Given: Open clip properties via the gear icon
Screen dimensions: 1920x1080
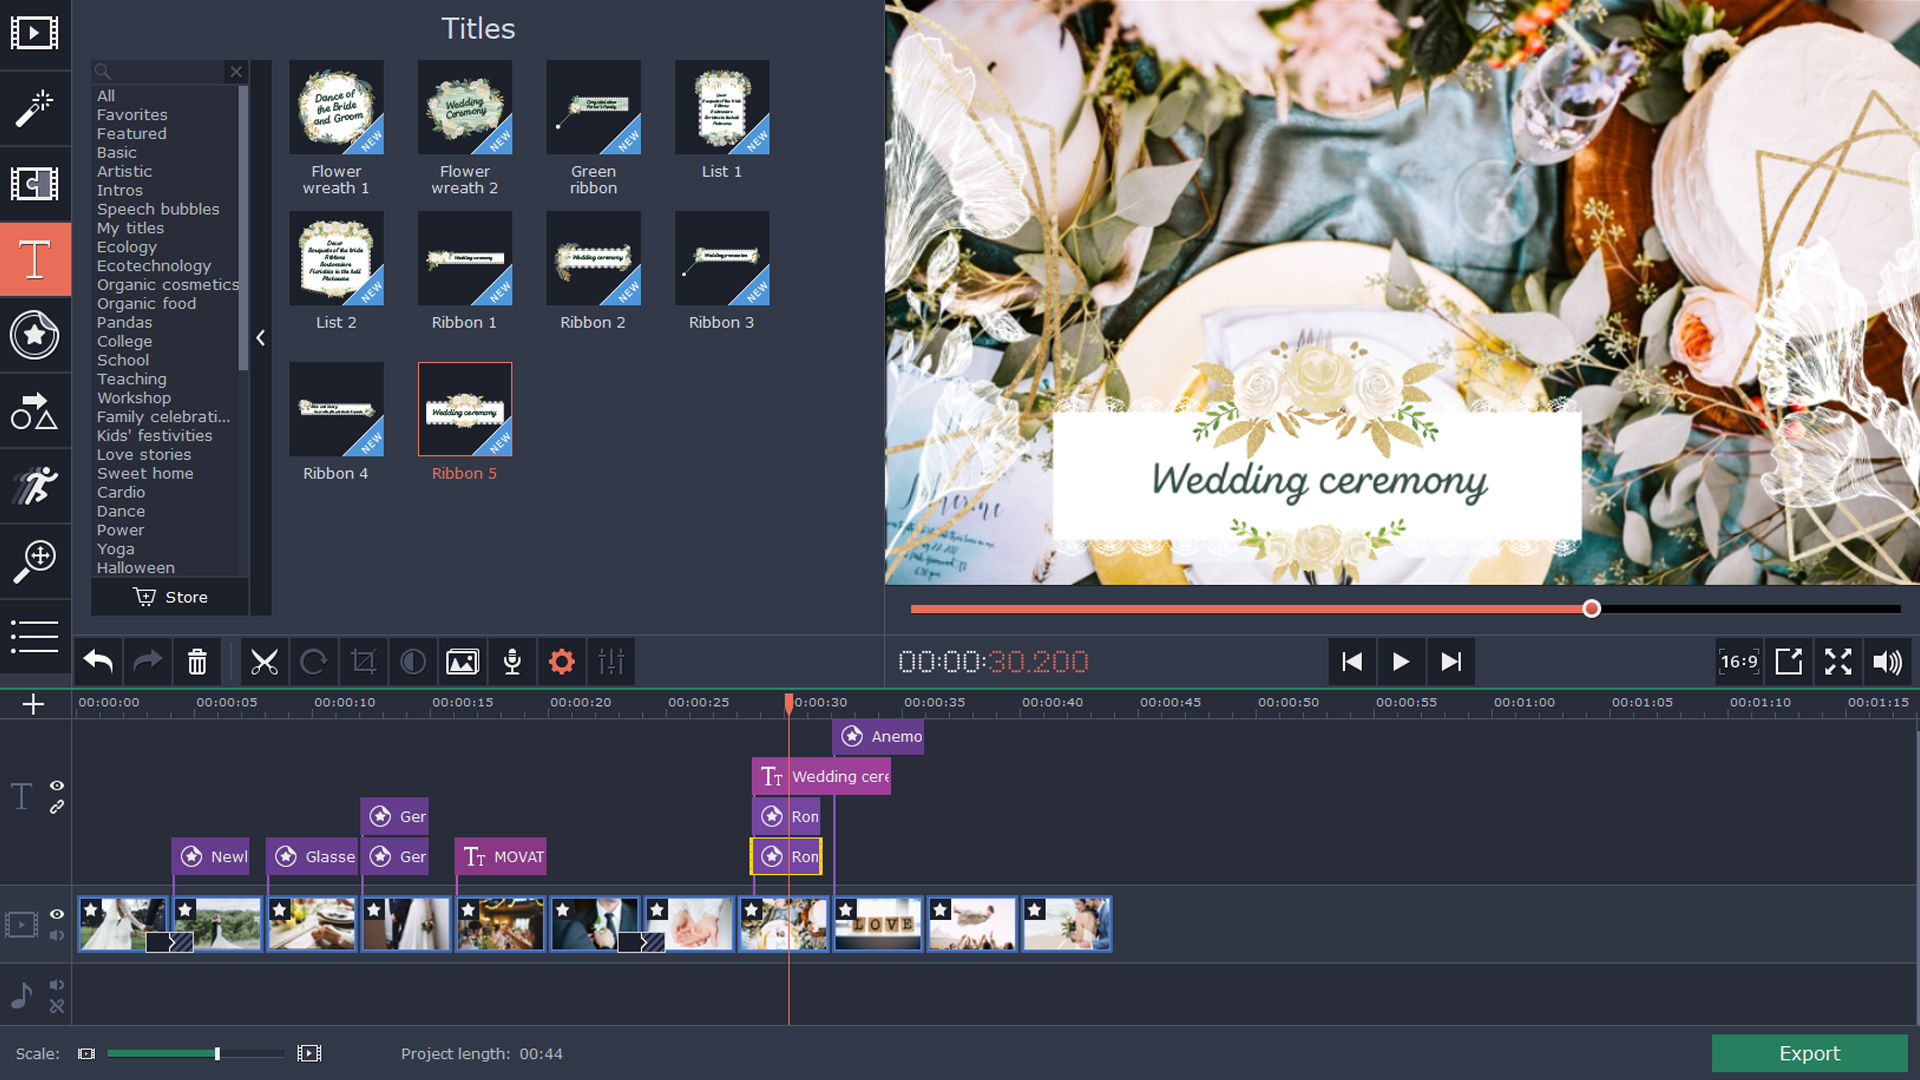Looking at the screenshot, I should (561, 661).
